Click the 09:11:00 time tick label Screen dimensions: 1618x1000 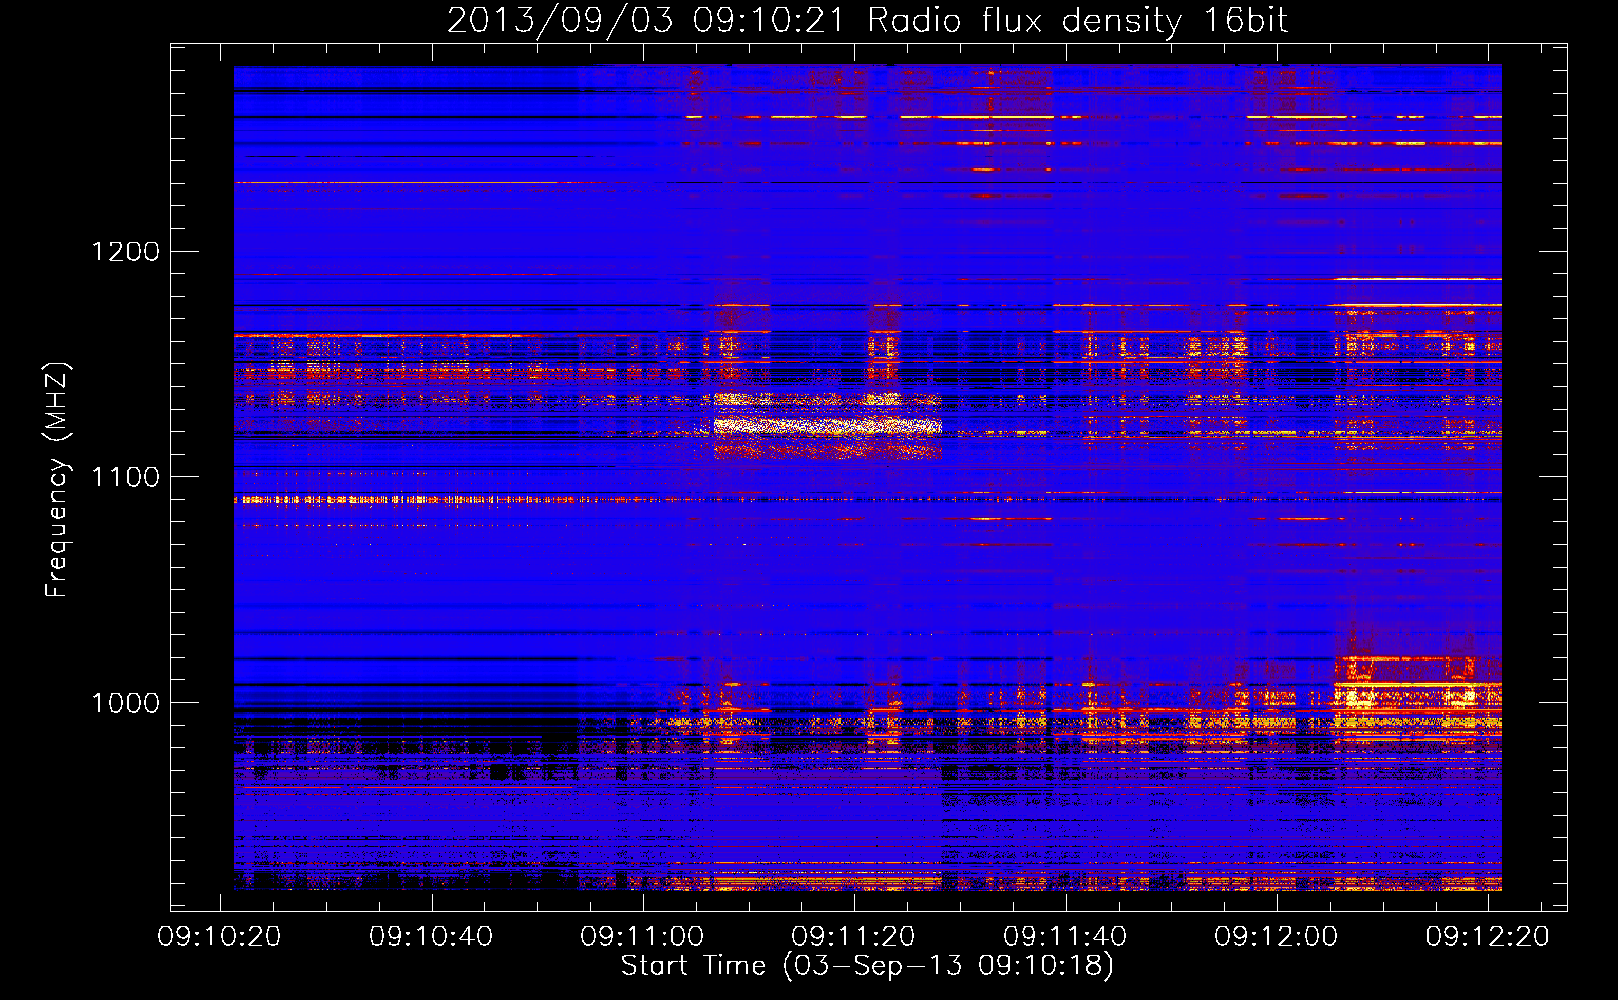[x=642, y=937]
